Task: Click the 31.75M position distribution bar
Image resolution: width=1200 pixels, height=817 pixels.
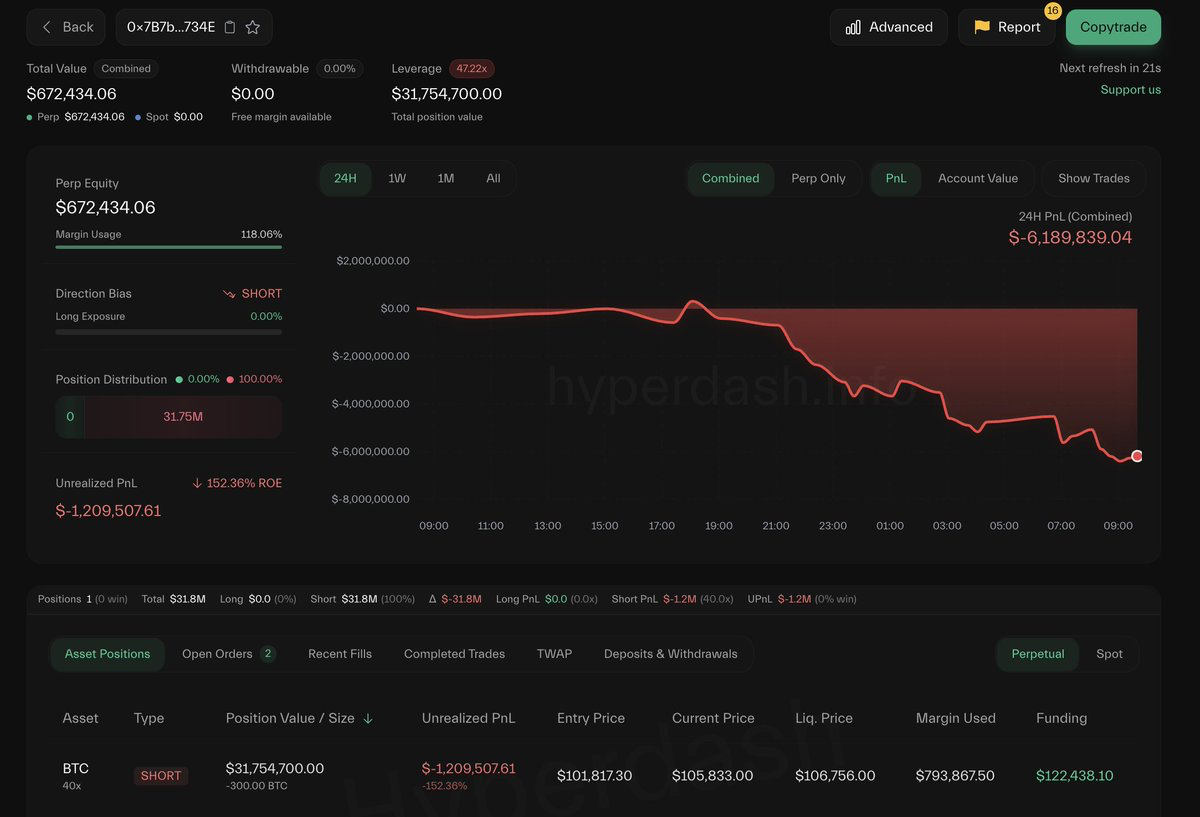Action: (x=183, y=416)
